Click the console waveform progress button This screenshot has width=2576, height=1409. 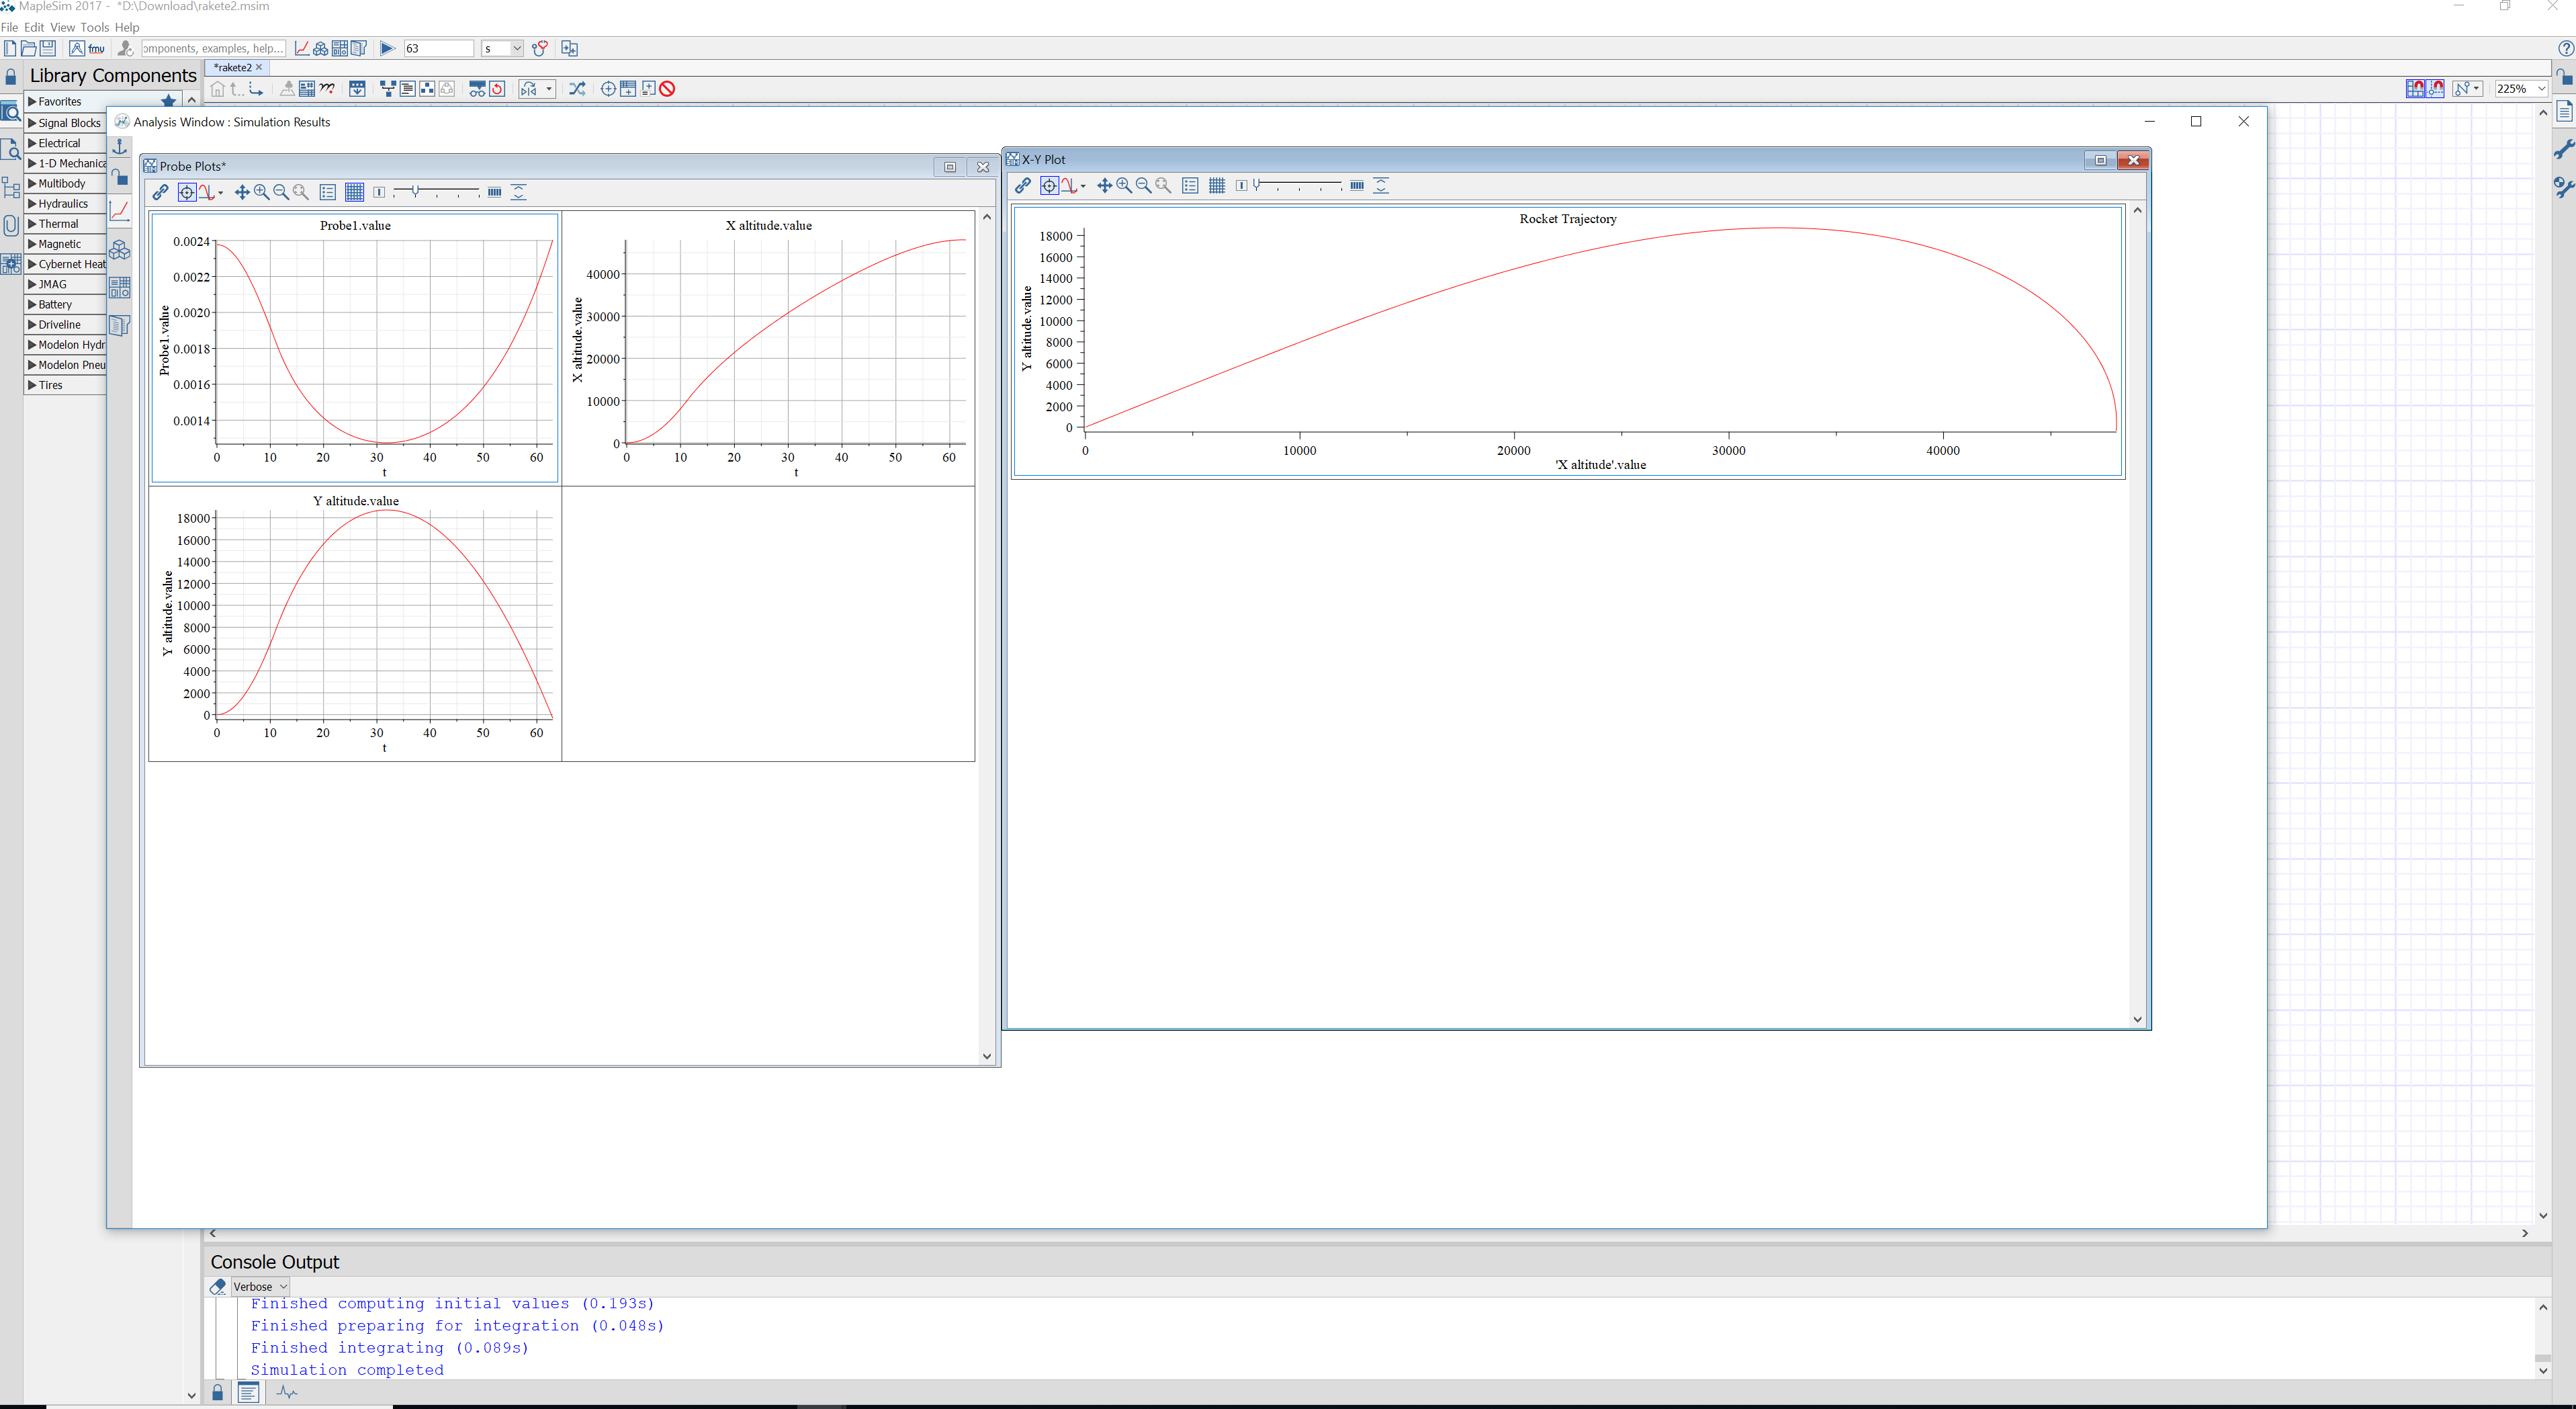coord(287,1392)
